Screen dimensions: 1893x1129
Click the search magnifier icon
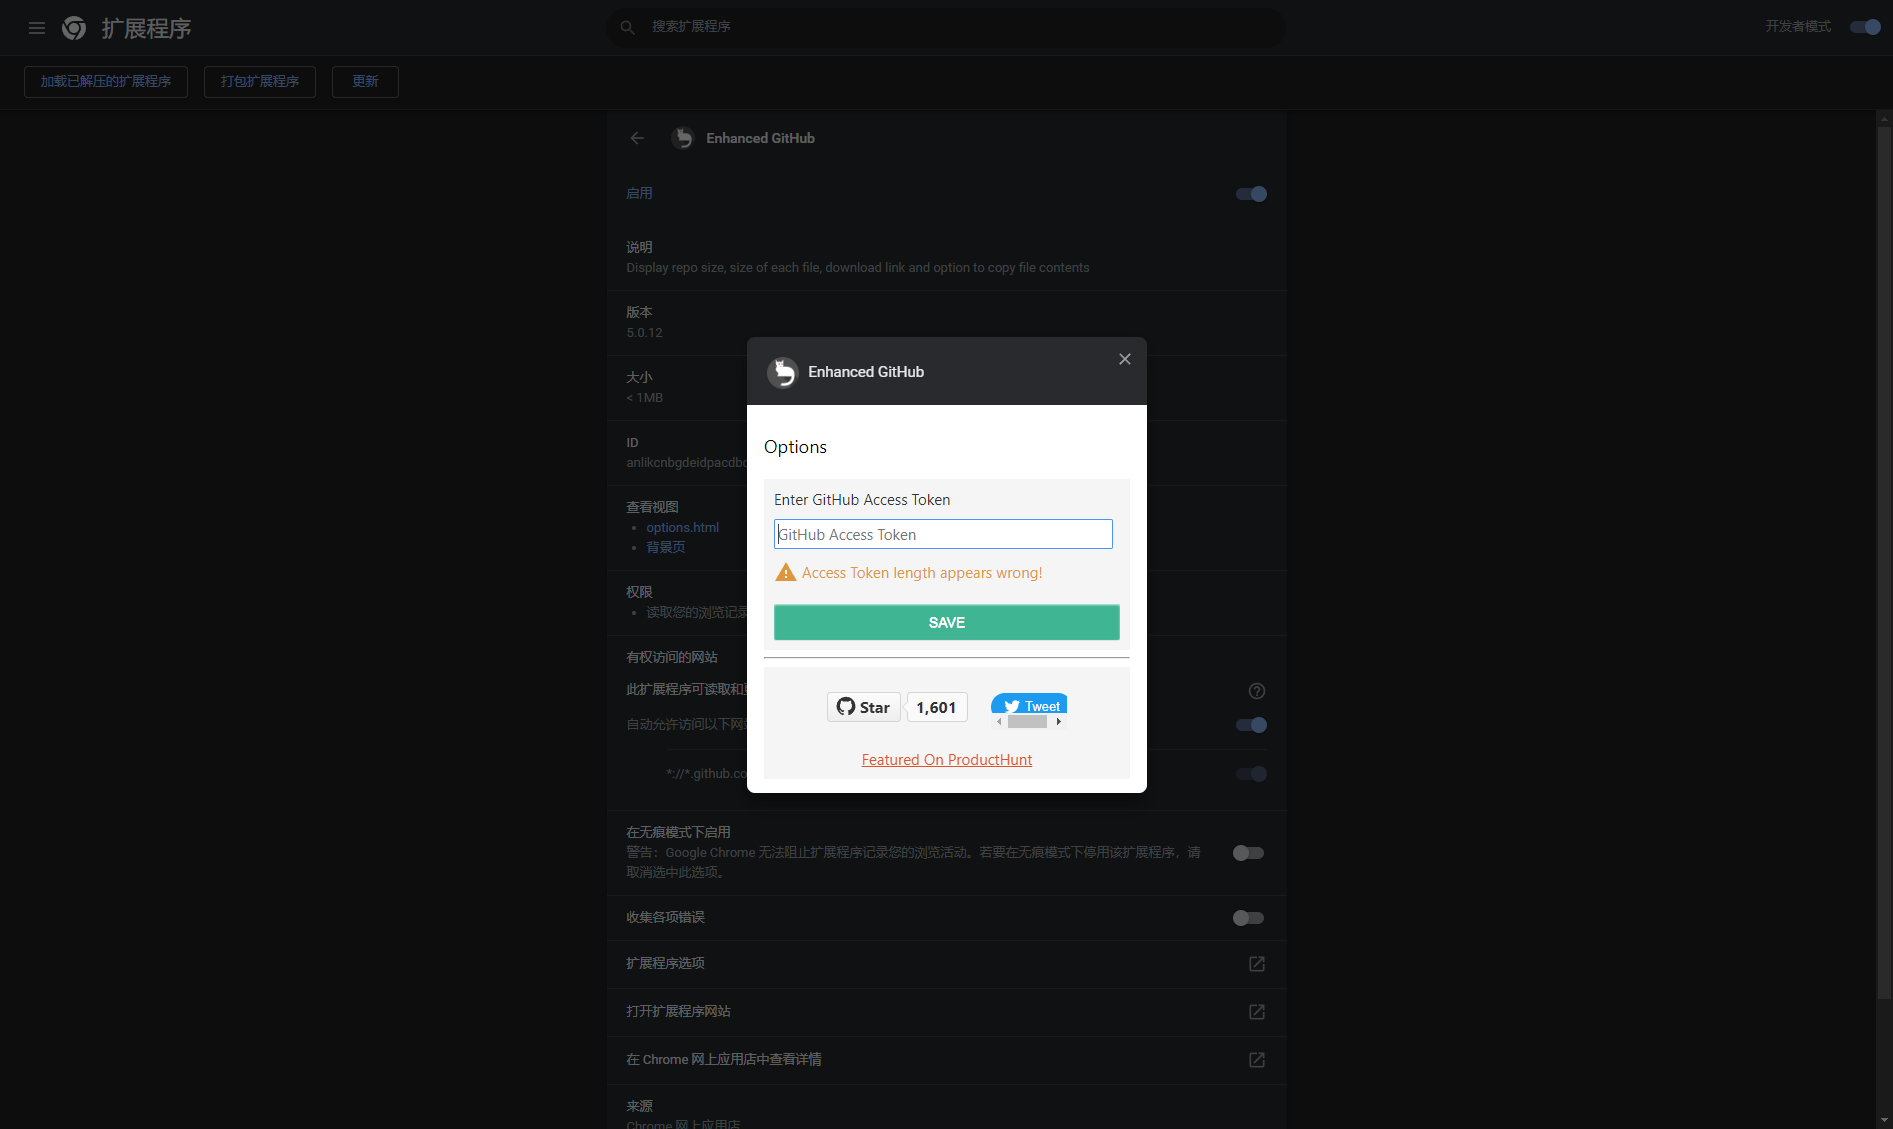point(627,27)
